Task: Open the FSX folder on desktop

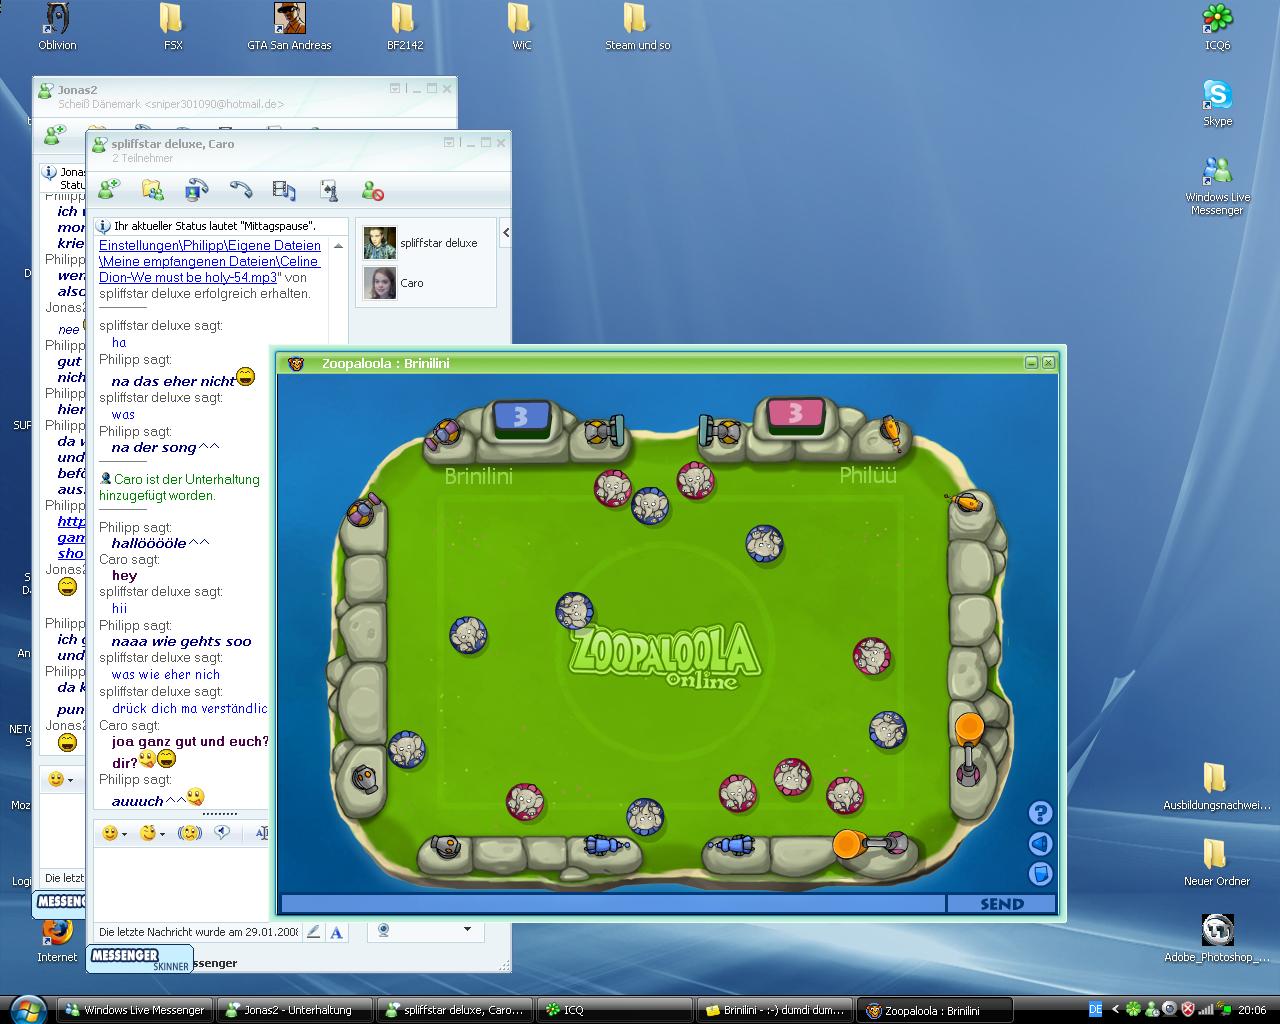Action: 173,27
